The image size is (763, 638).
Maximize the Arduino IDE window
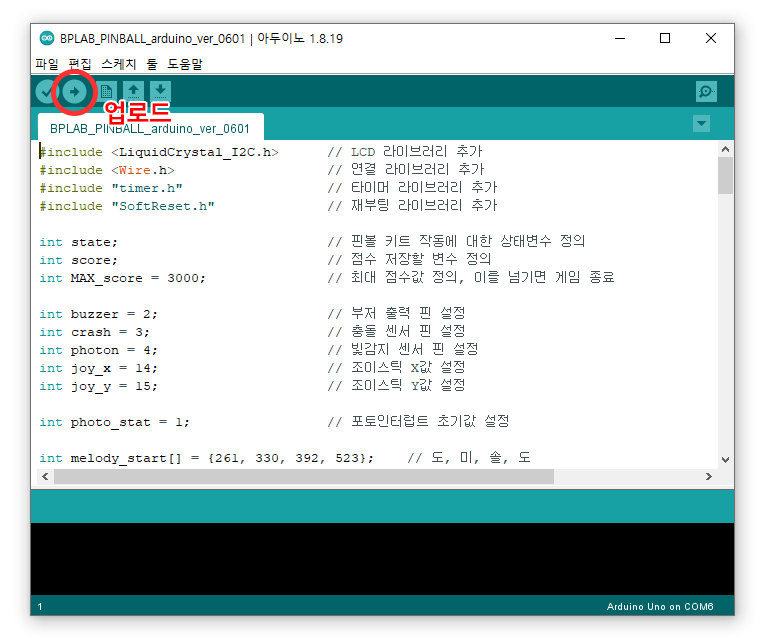click(665, 38)
